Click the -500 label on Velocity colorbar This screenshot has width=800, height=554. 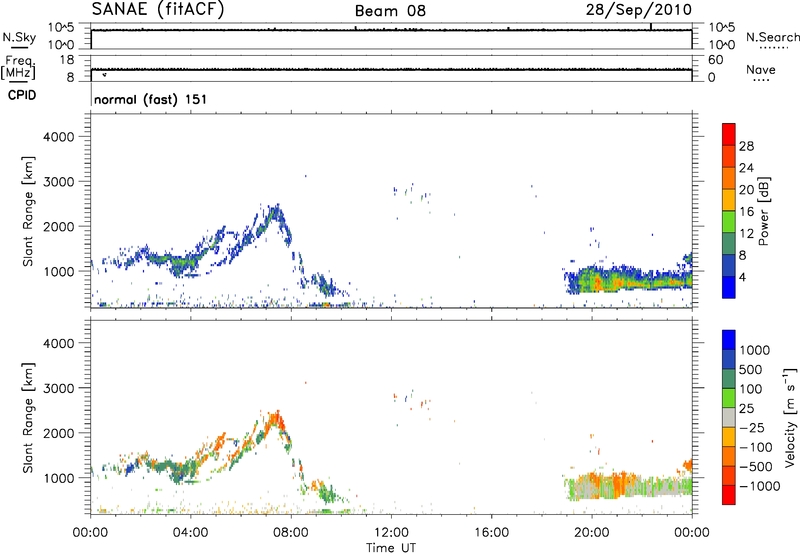click(756, 467)
